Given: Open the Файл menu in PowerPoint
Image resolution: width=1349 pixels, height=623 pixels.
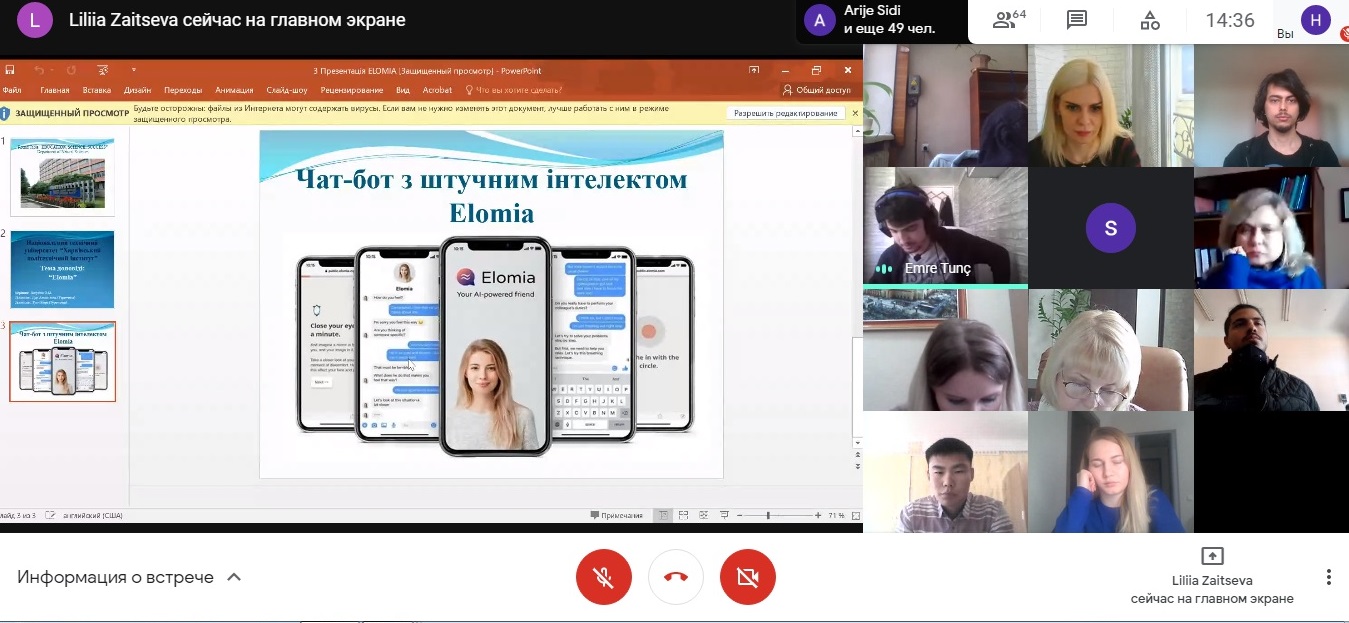Looking at the screenshot, I should pyautogui.click(x=12, y=90).
